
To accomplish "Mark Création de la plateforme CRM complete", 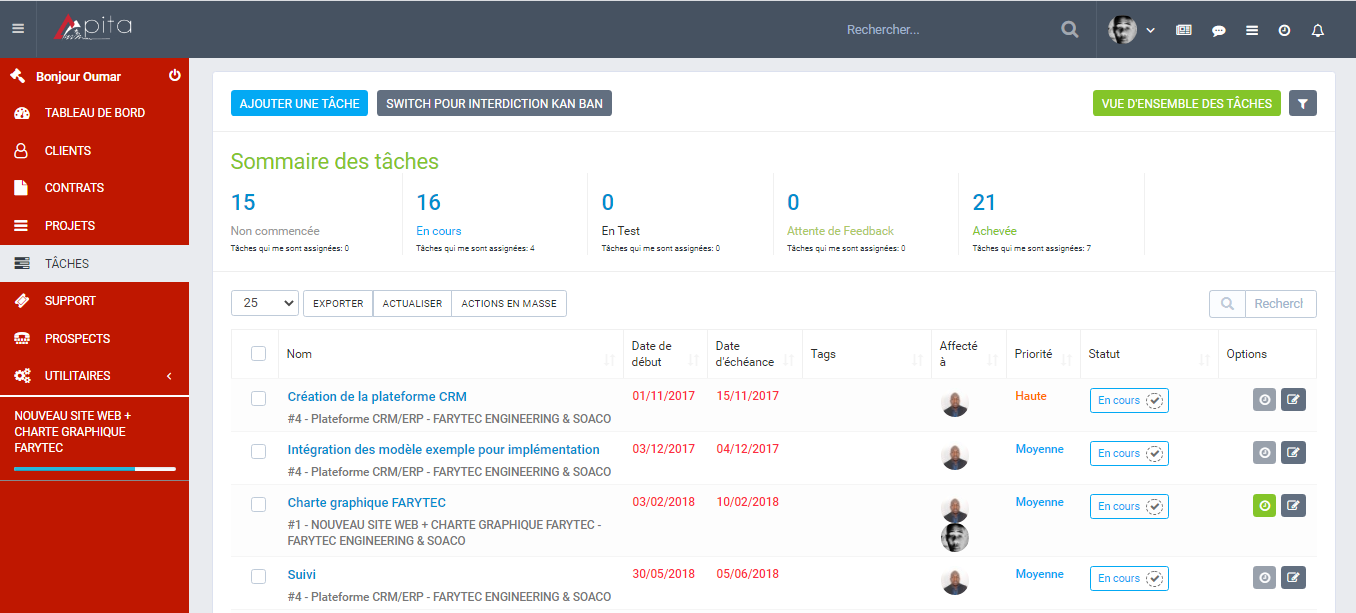I will 1155,401.
